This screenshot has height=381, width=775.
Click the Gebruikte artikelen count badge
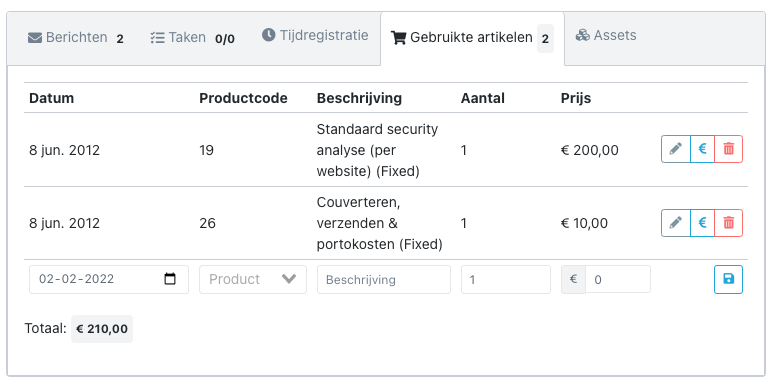coord(545,39)
